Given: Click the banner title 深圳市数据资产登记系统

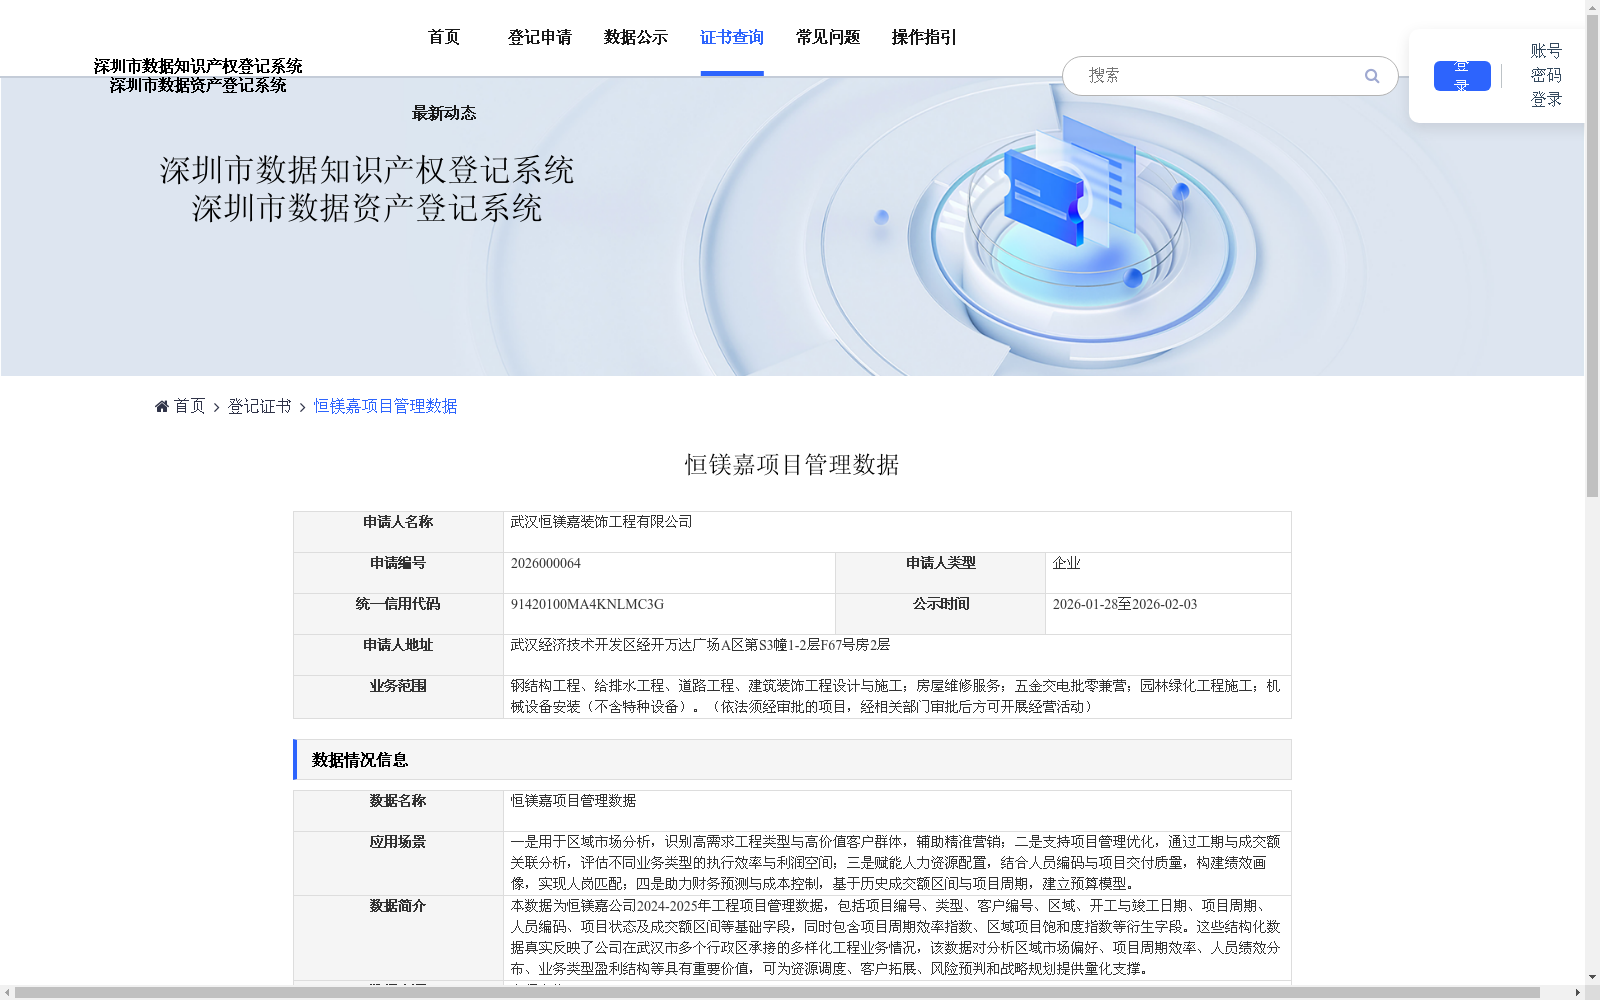Looking at the screenshot, I should click(367, 208).
